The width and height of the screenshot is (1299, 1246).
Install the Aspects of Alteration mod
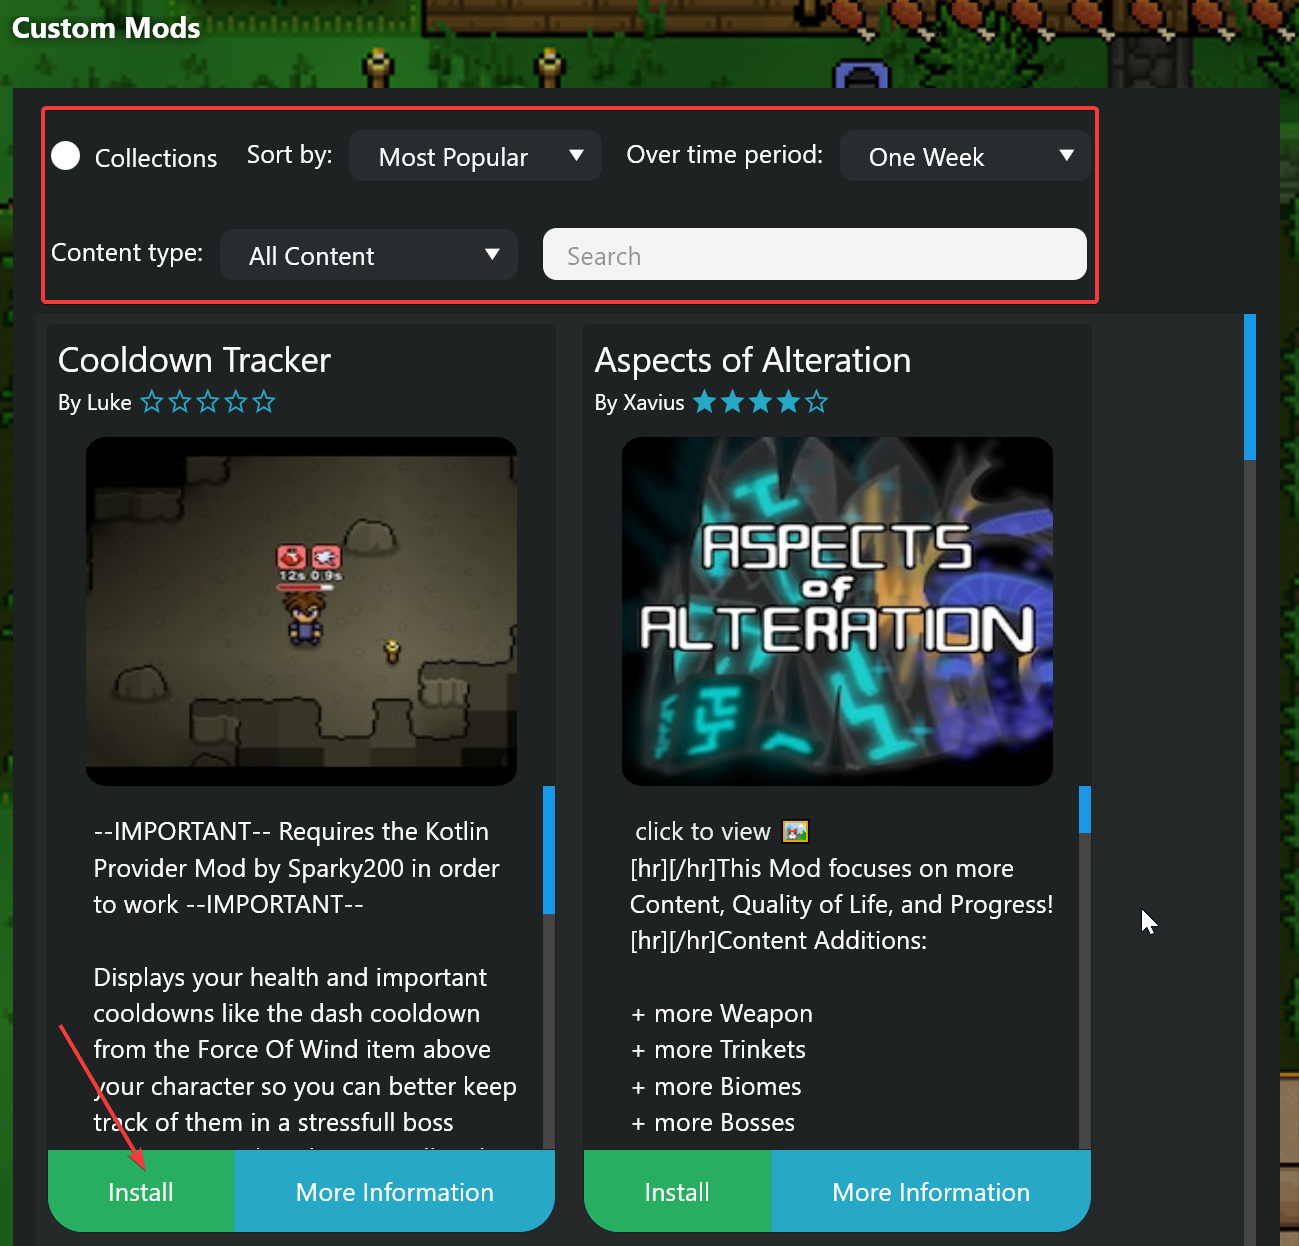tap(677, 1191)
